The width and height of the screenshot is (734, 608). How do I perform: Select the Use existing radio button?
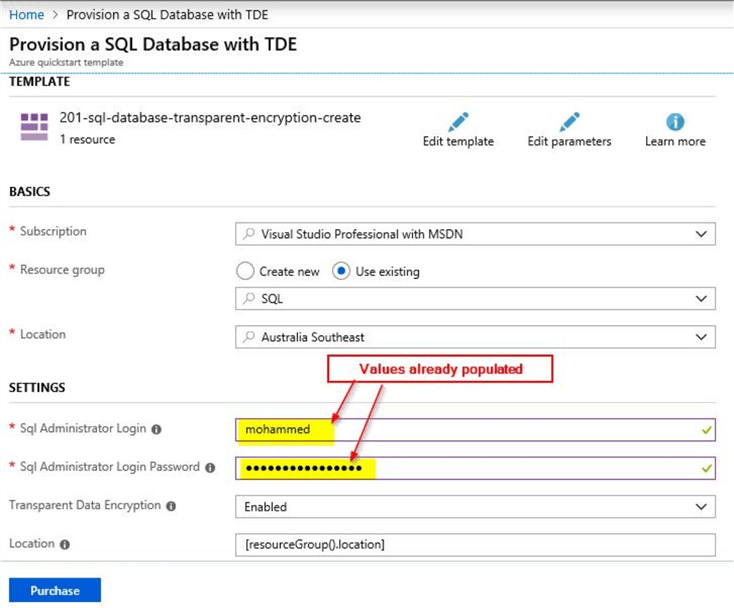(x=341, y=271)
